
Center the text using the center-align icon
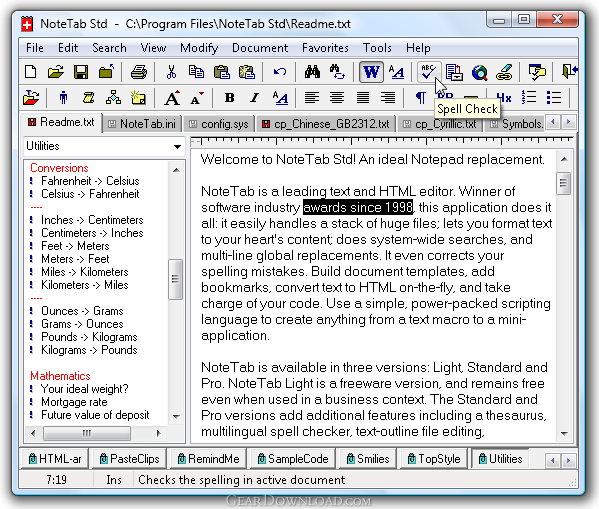[337, 98]
